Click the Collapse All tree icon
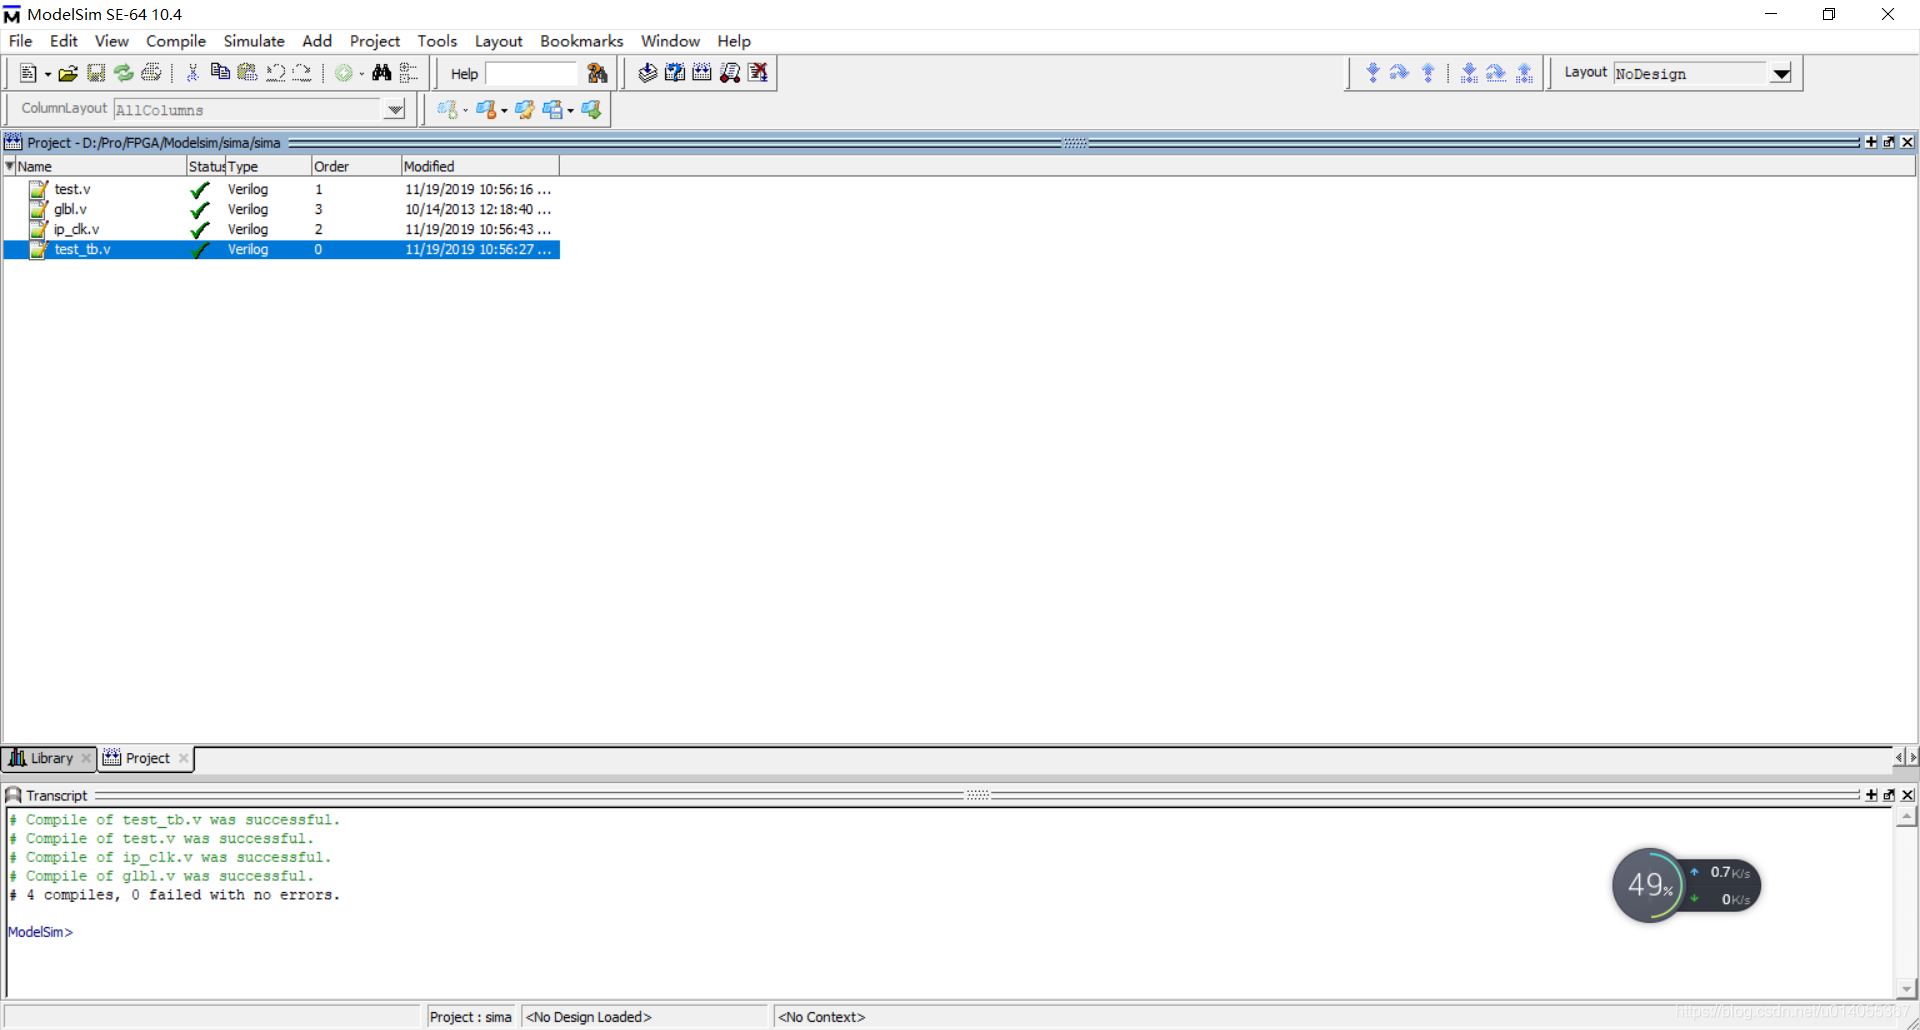1920x1030 pixels. pos(408,73)
